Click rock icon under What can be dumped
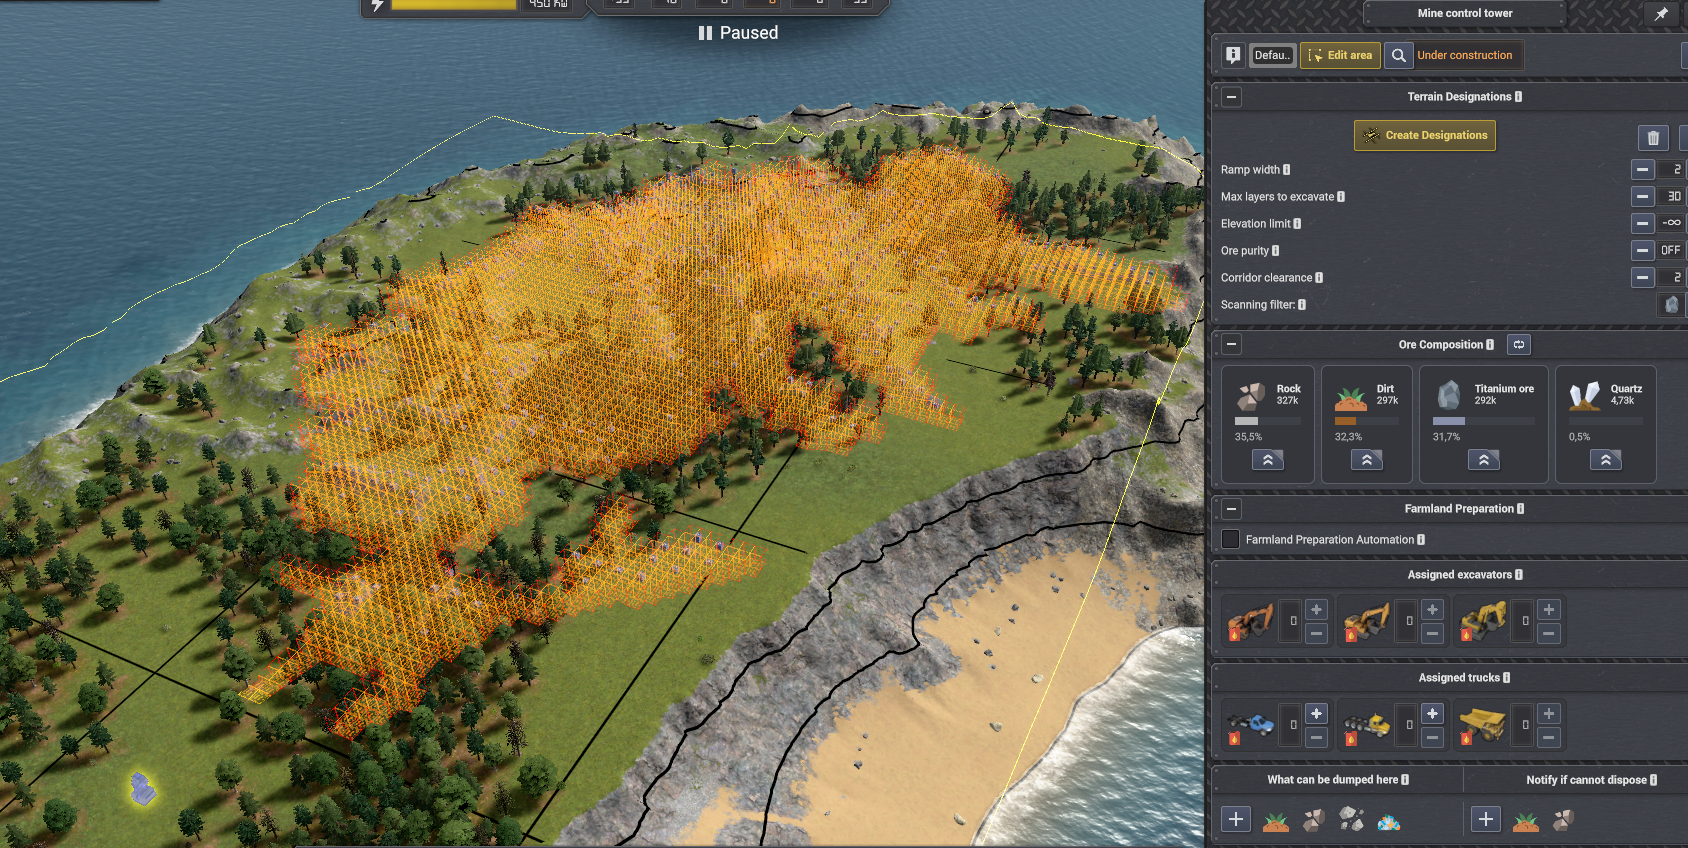The image size is (1688, 848). coord(1314,820)
